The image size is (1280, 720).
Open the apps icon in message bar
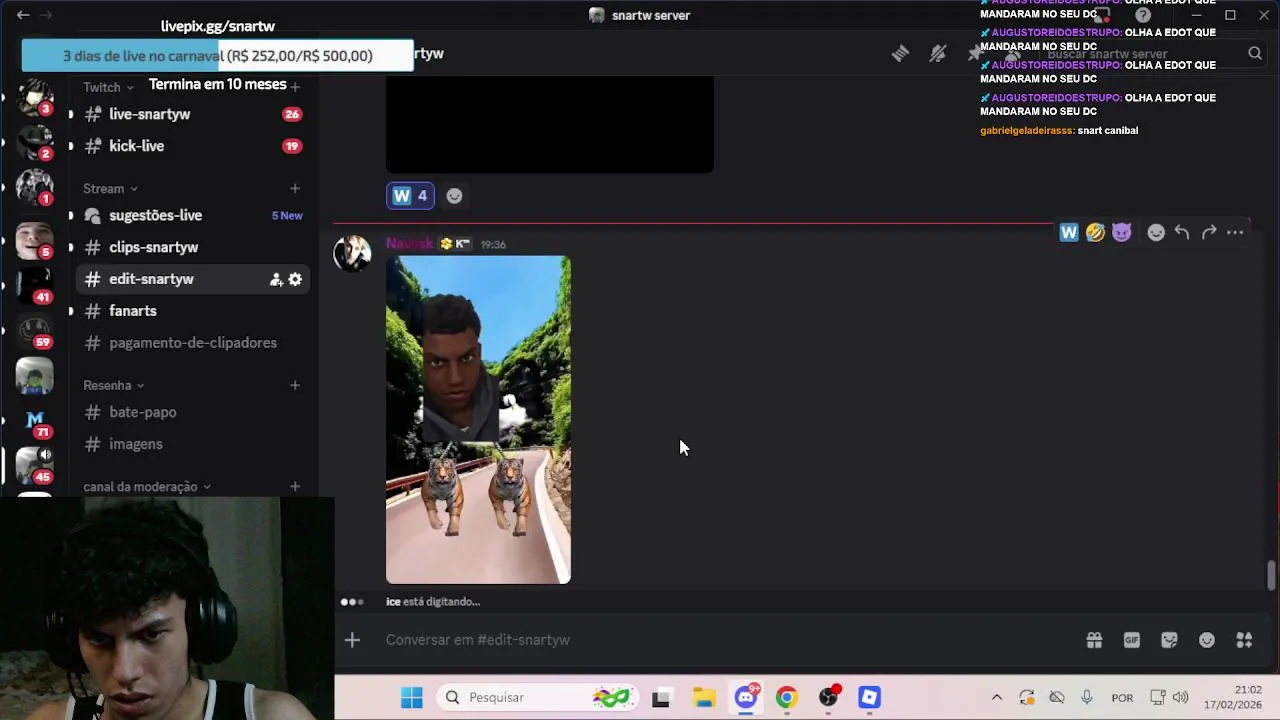pyautogui.click(x=1244, y=640)
